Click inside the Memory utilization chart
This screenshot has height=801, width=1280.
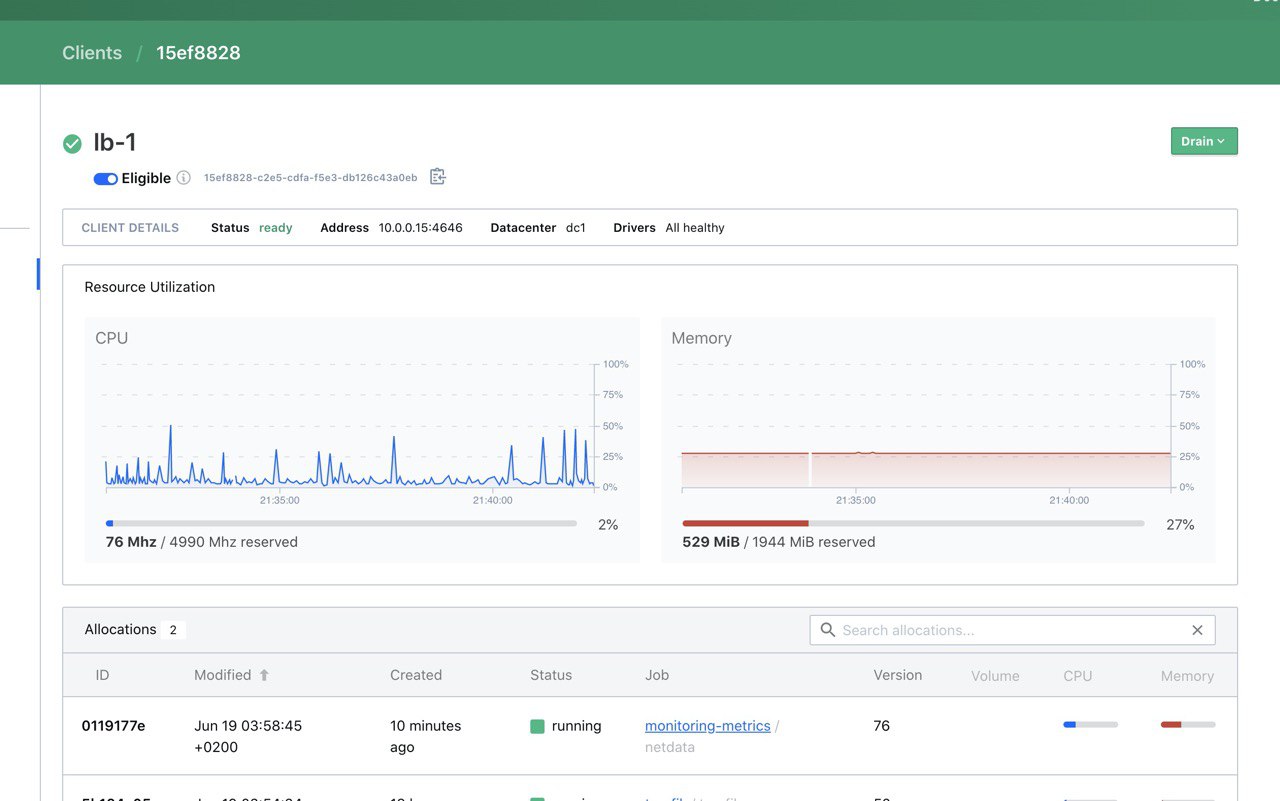click(926, 426)
